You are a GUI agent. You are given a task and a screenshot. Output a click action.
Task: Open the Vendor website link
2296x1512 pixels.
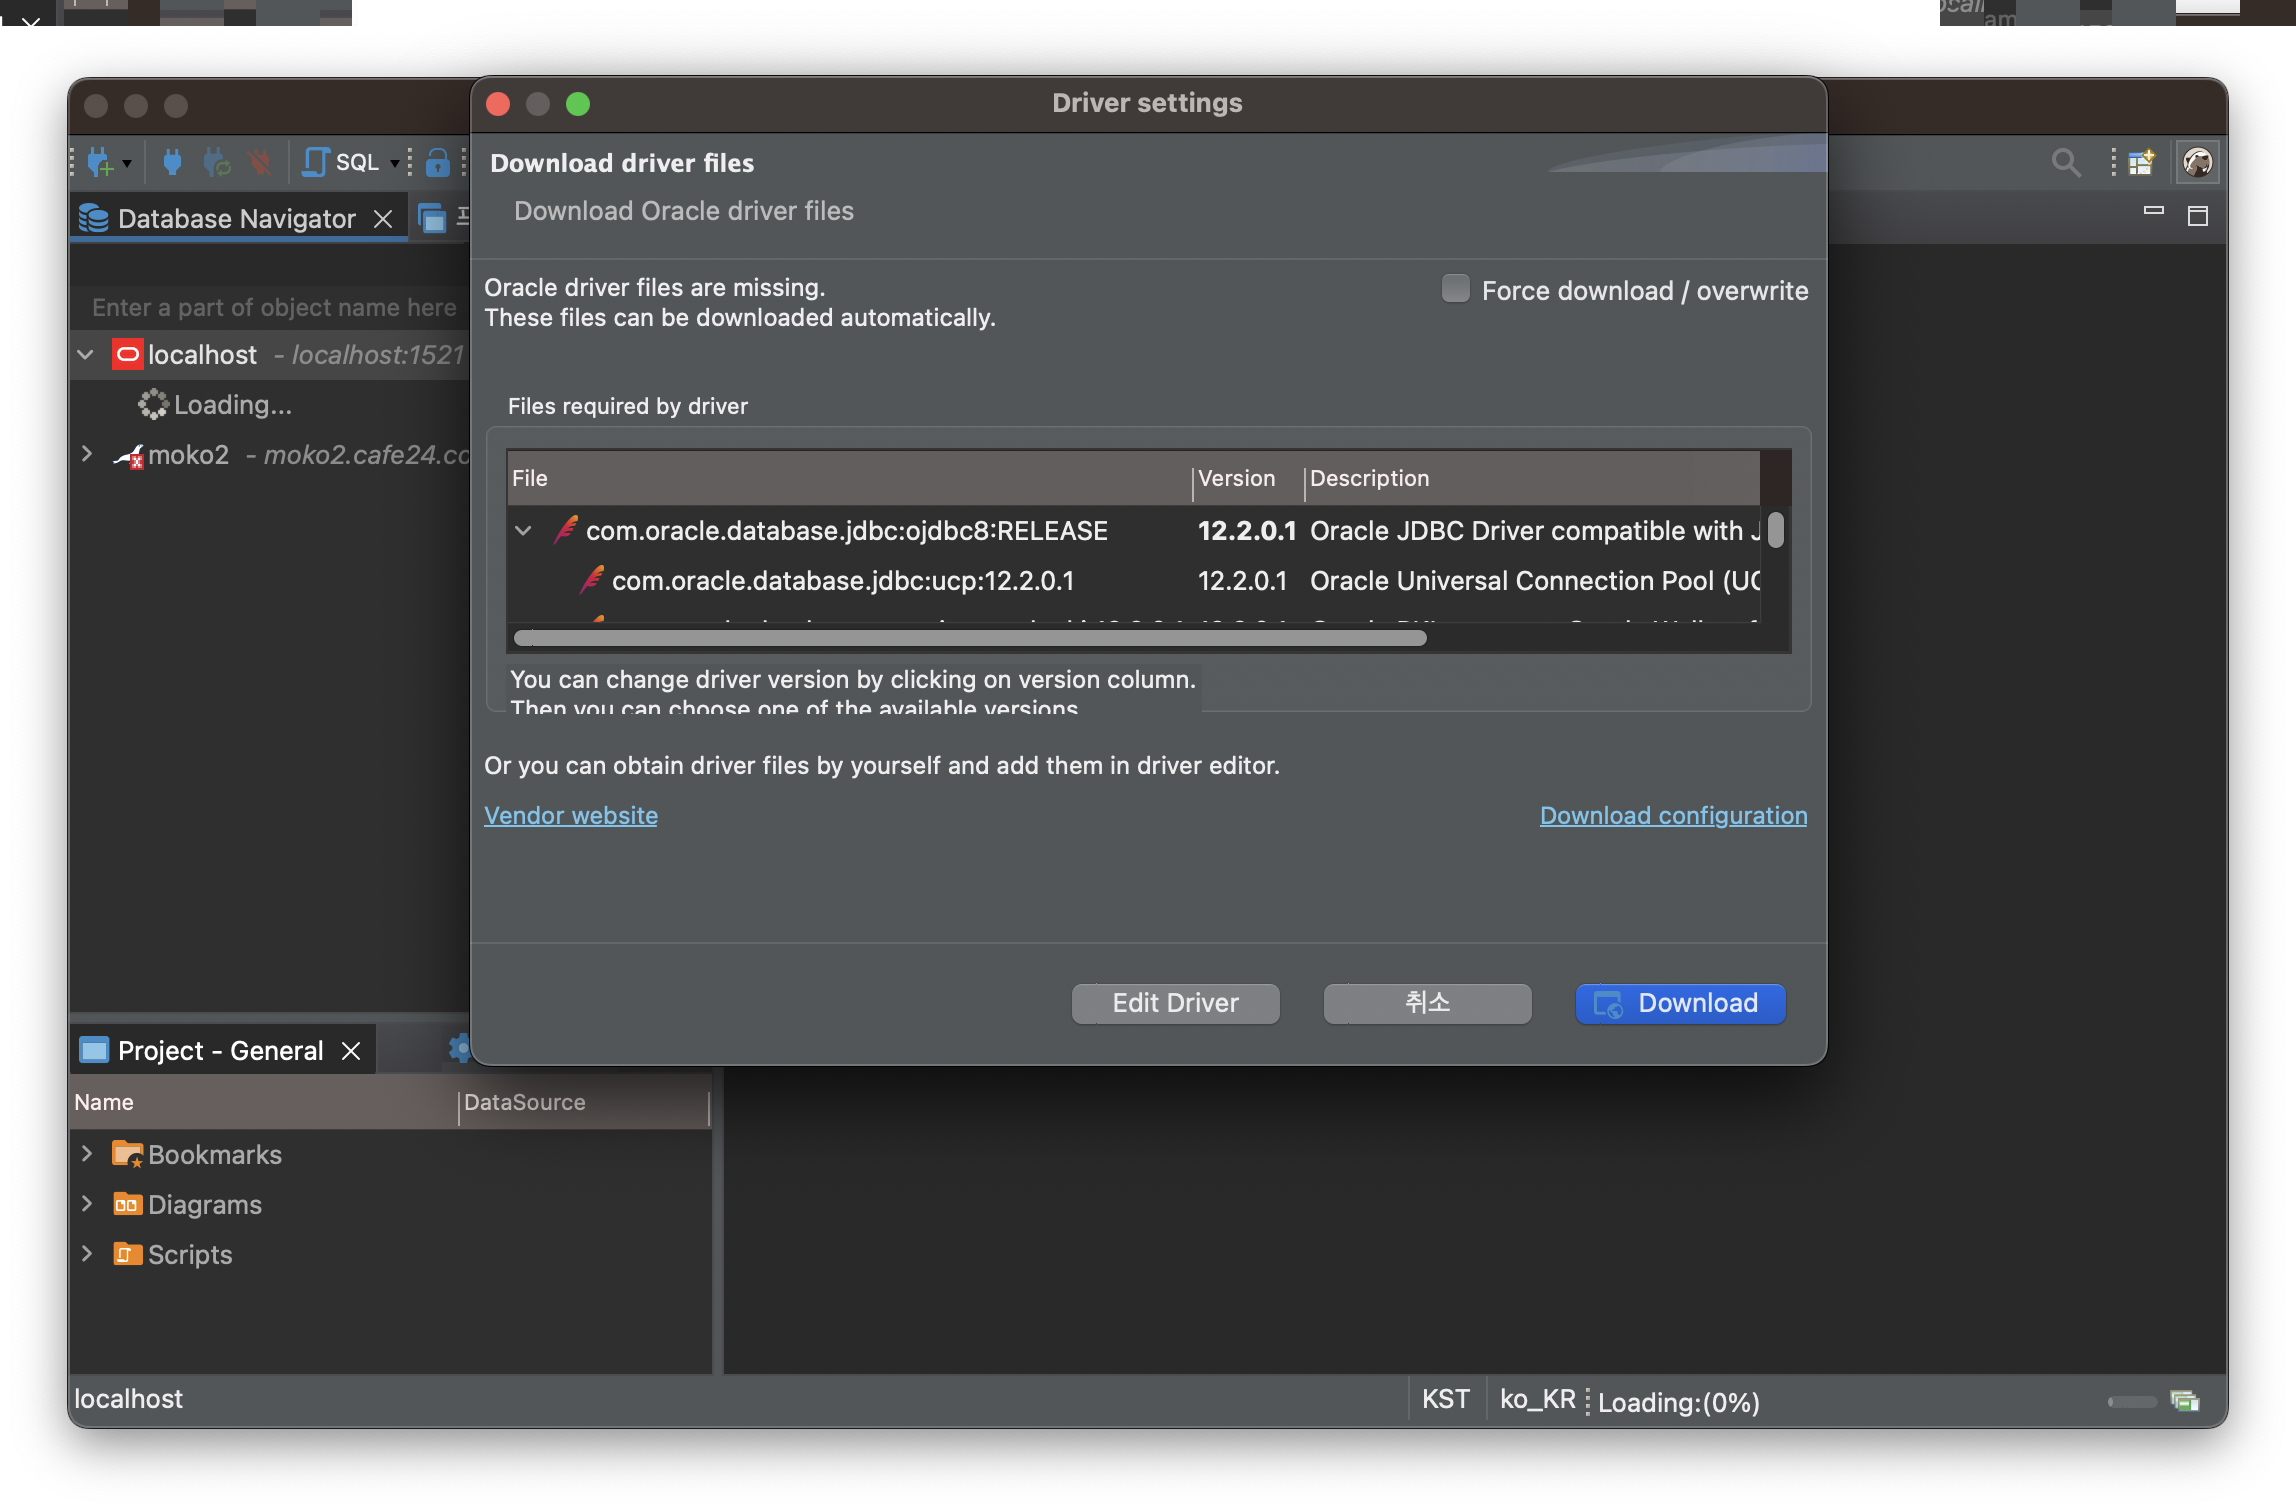click(570, 815)
